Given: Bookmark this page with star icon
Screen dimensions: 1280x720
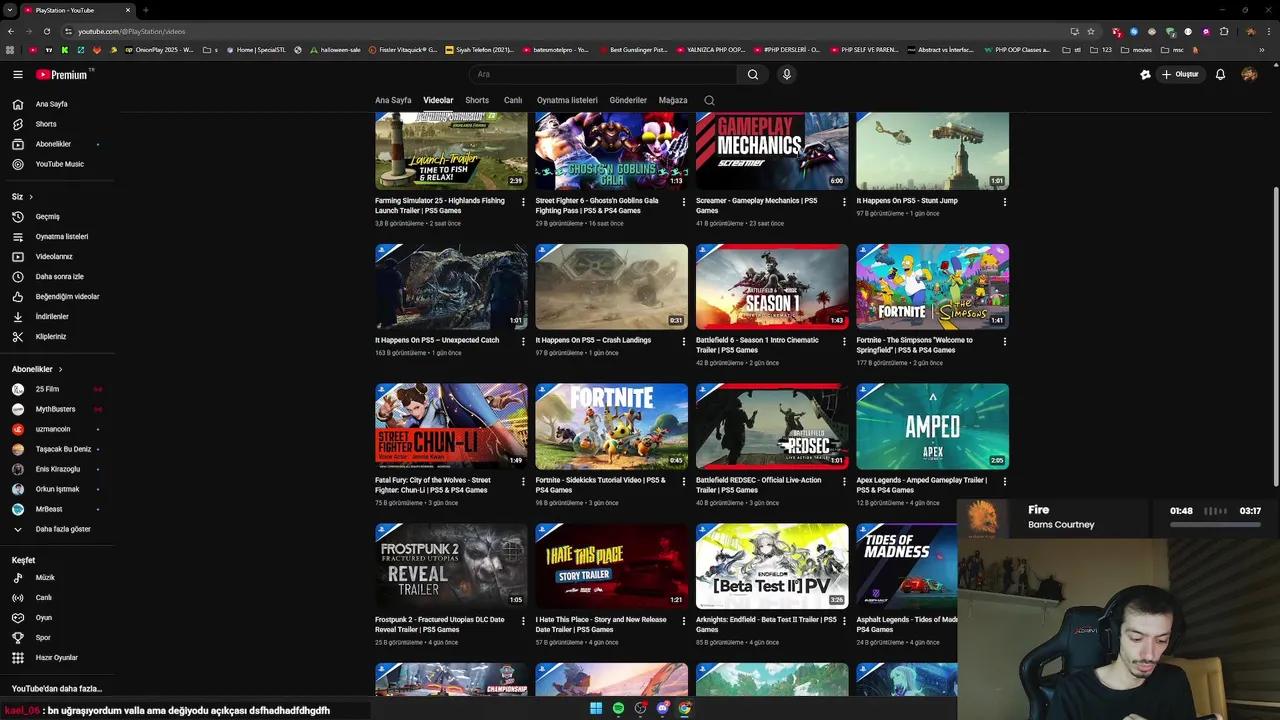Looking at the screenshot, I should 1091,31.
